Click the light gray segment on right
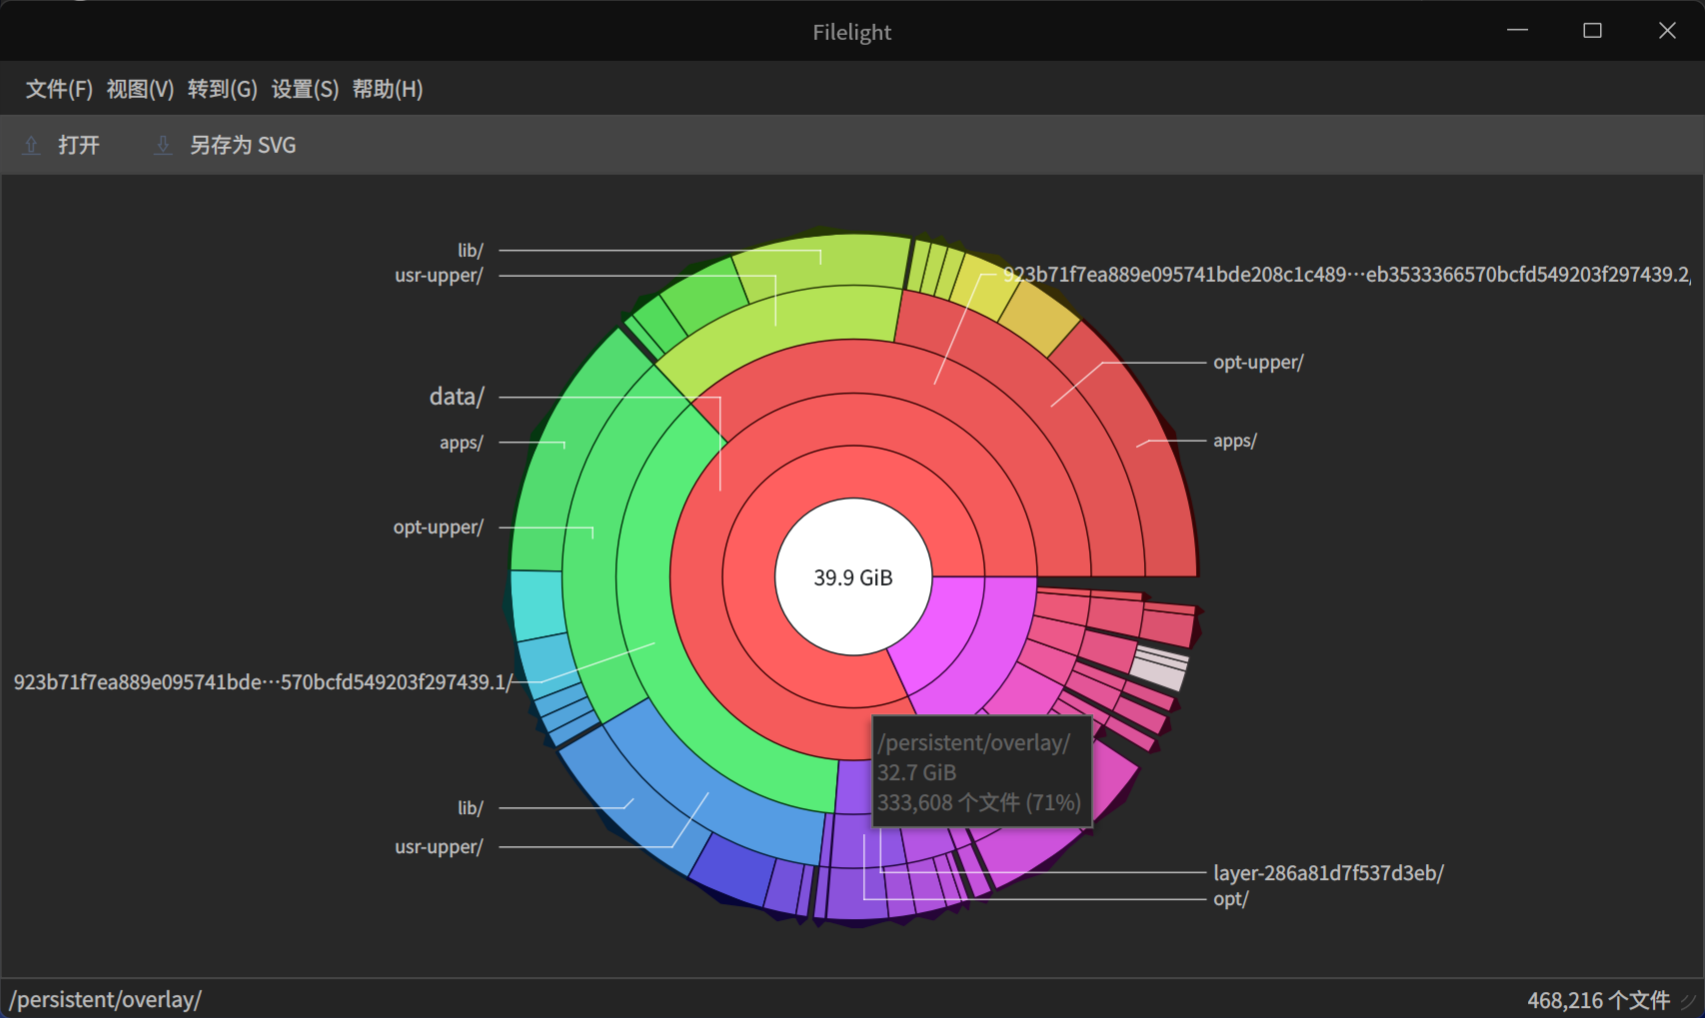 [x=1160, y=668]
